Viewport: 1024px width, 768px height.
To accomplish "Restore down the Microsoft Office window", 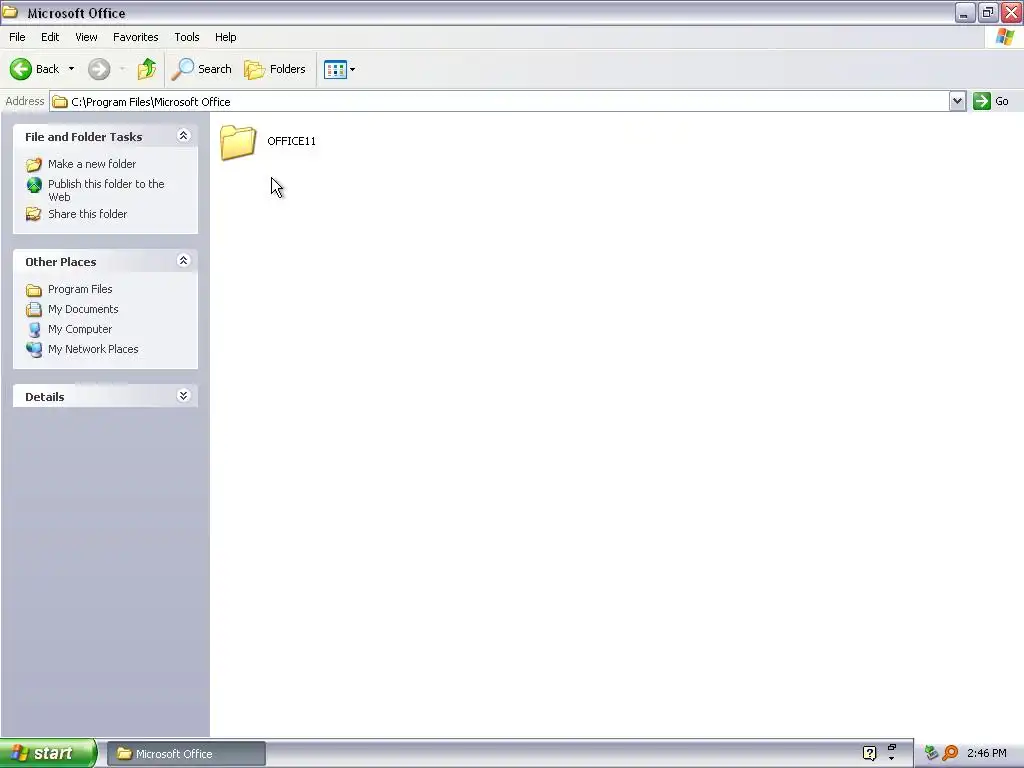I will coord(988,12).
